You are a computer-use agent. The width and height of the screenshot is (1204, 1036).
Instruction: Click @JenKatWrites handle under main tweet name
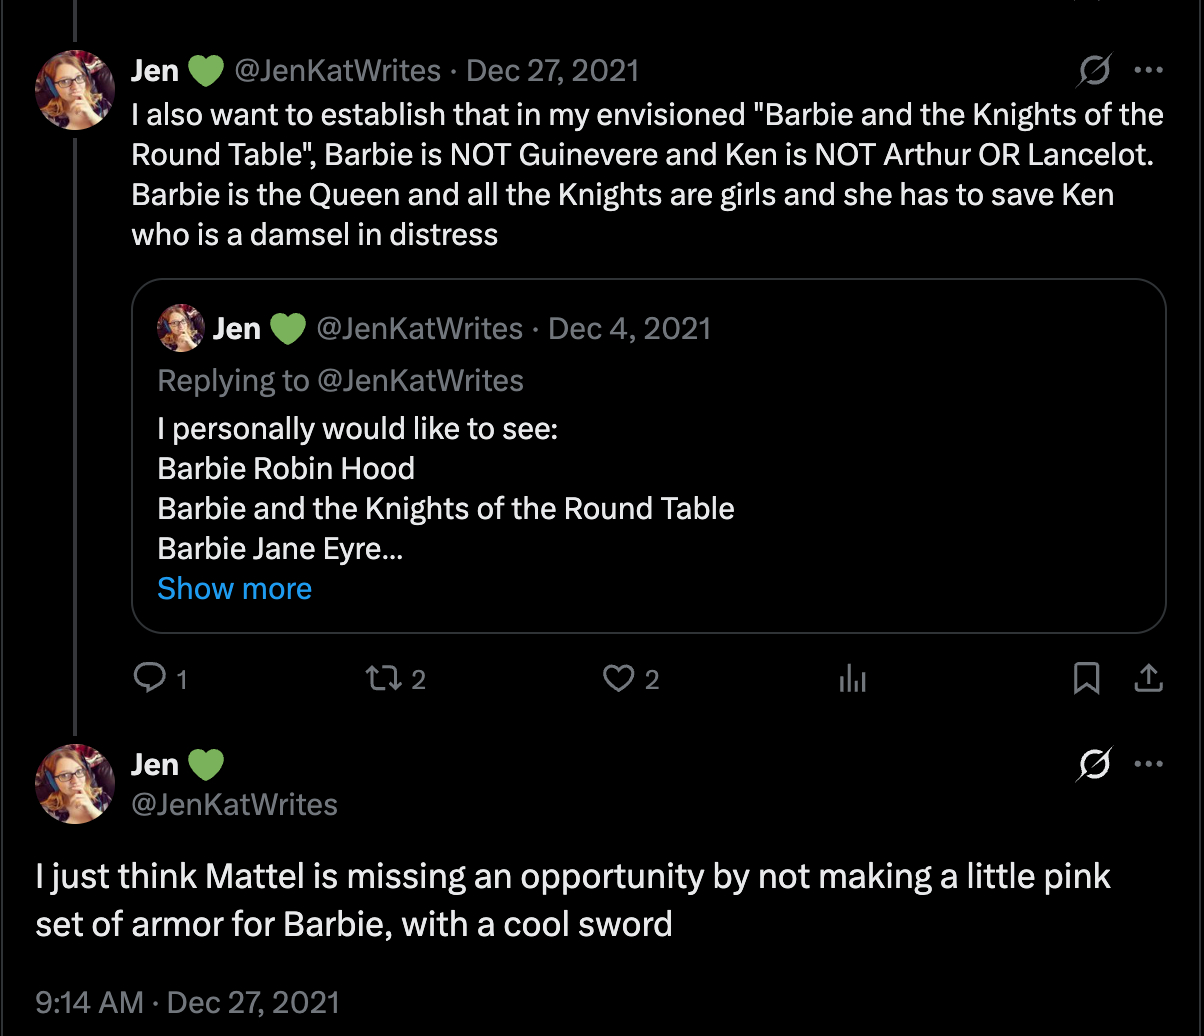pyautogui.click(x=234, y=804)
